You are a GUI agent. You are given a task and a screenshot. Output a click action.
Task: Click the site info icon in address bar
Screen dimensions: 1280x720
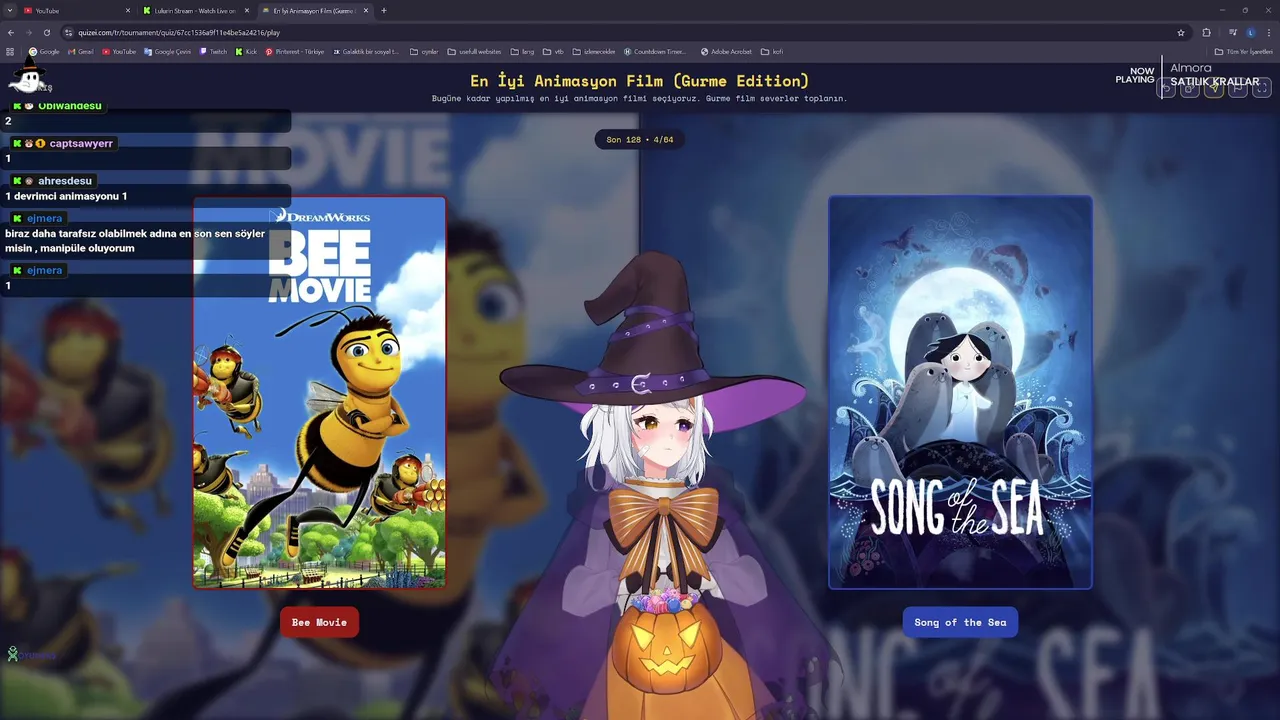coord(69,32)
